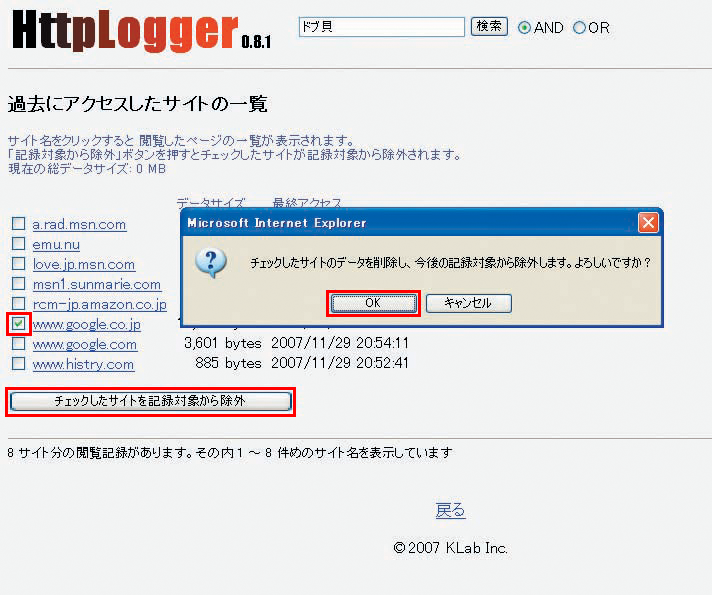
Task: Tick the a.rad.msn.com checkbox
Action: [18, 223]
